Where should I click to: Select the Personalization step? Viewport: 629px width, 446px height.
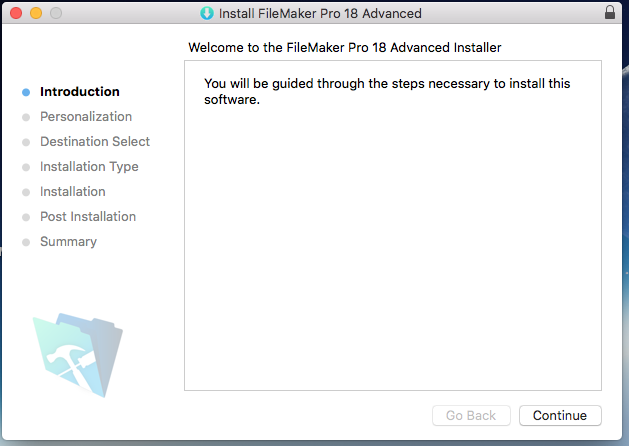(x=86, y=117)
